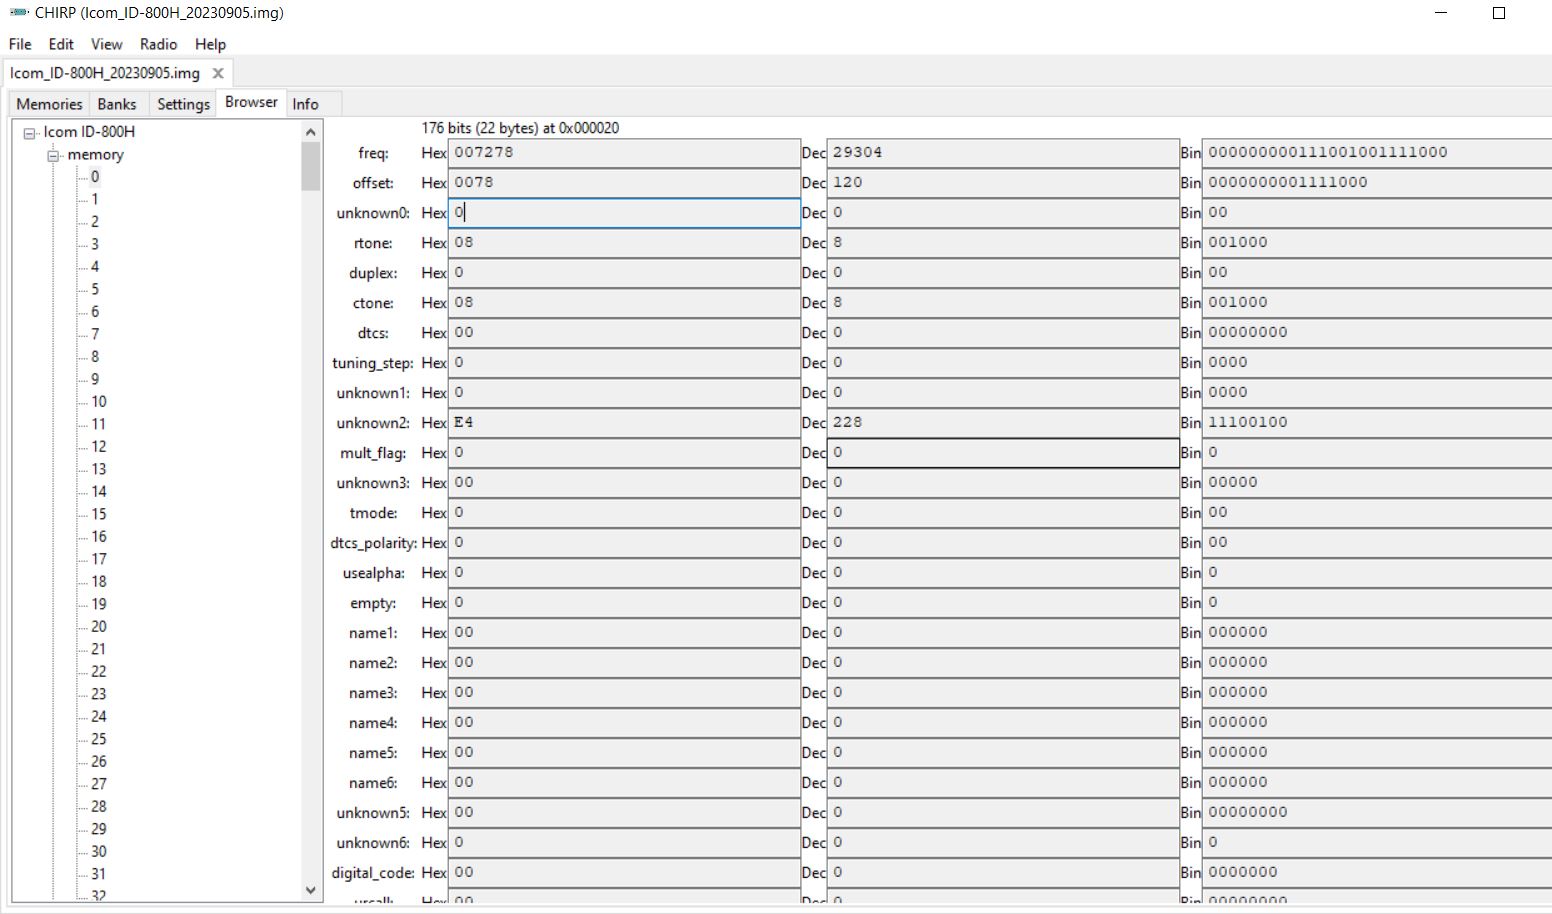Open the File menu

pos(20,44)
